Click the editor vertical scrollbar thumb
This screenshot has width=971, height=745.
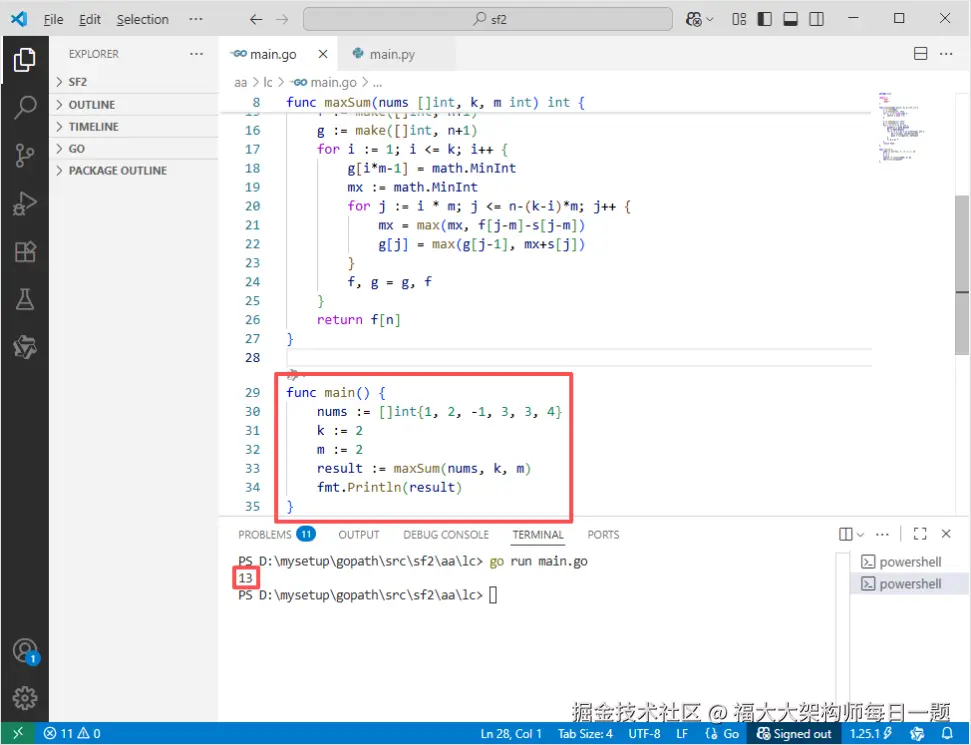pos(962,274)
